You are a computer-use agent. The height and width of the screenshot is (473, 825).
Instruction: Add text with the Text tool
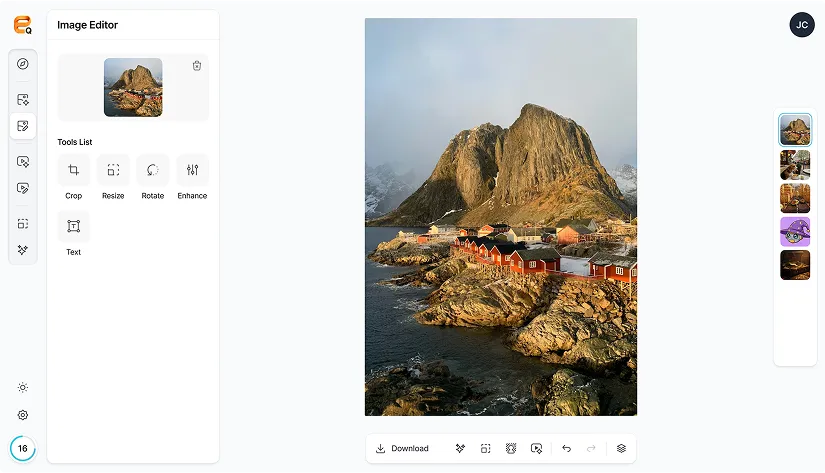(73, 227)
